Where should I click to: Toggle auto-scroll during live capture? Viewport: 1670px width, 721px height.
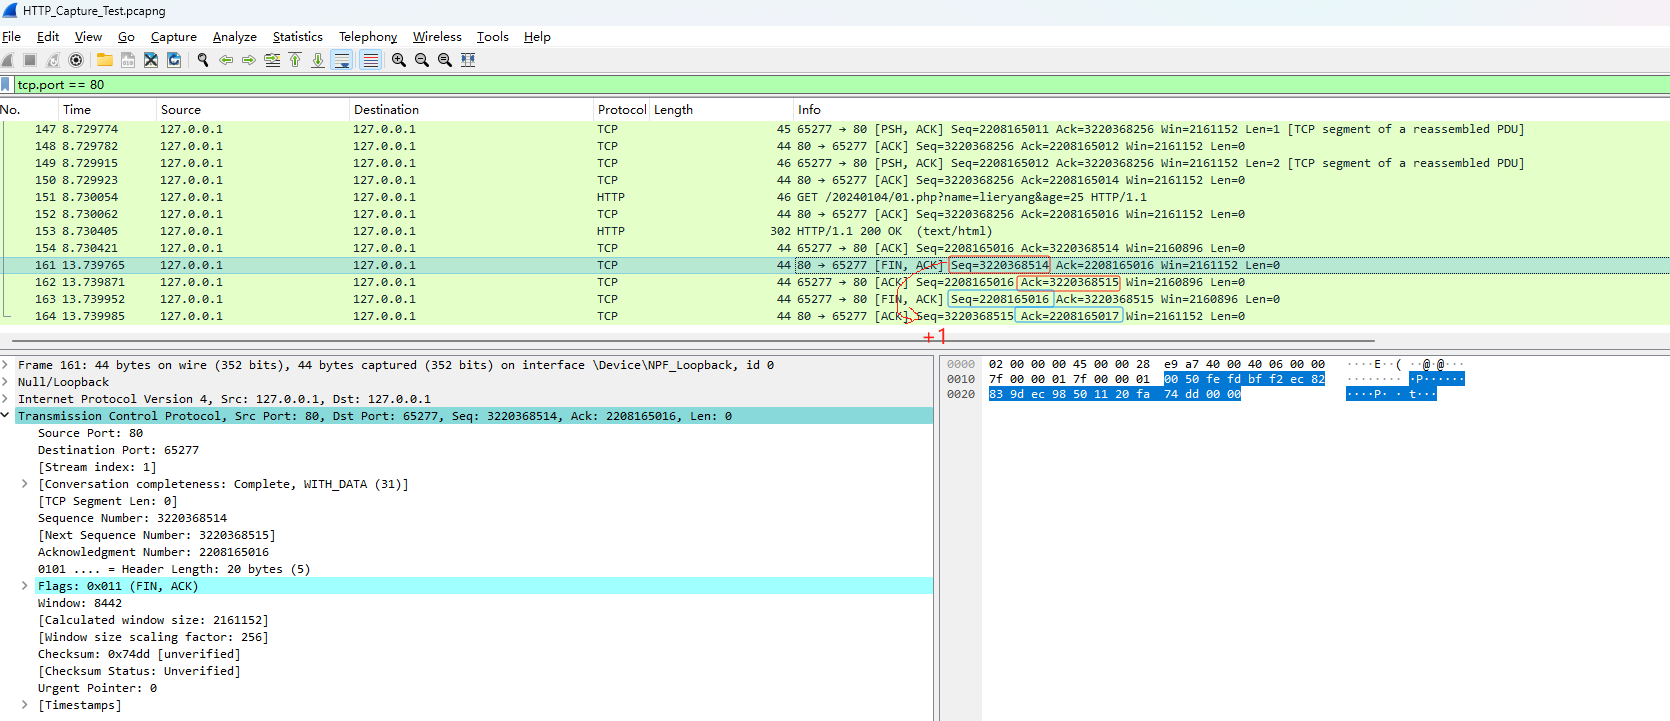point(342,60)
